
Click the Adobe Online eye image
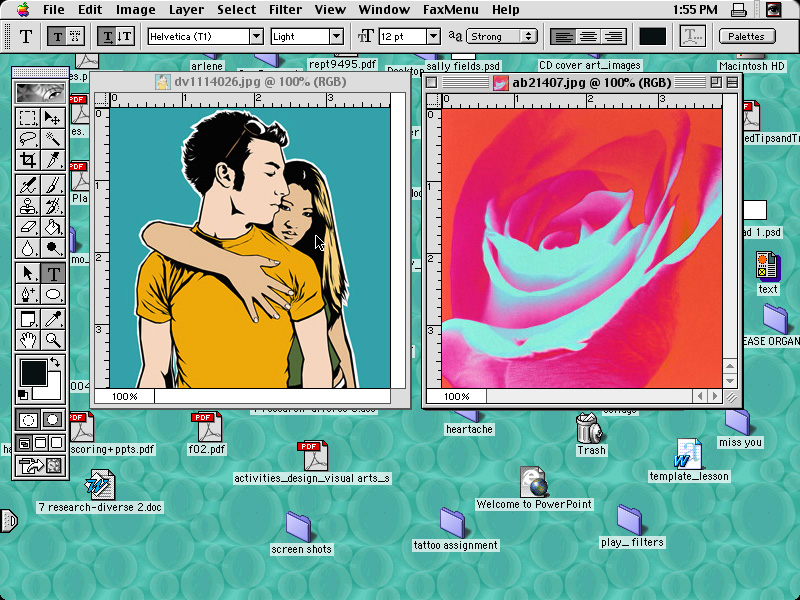tap(40, 92)
